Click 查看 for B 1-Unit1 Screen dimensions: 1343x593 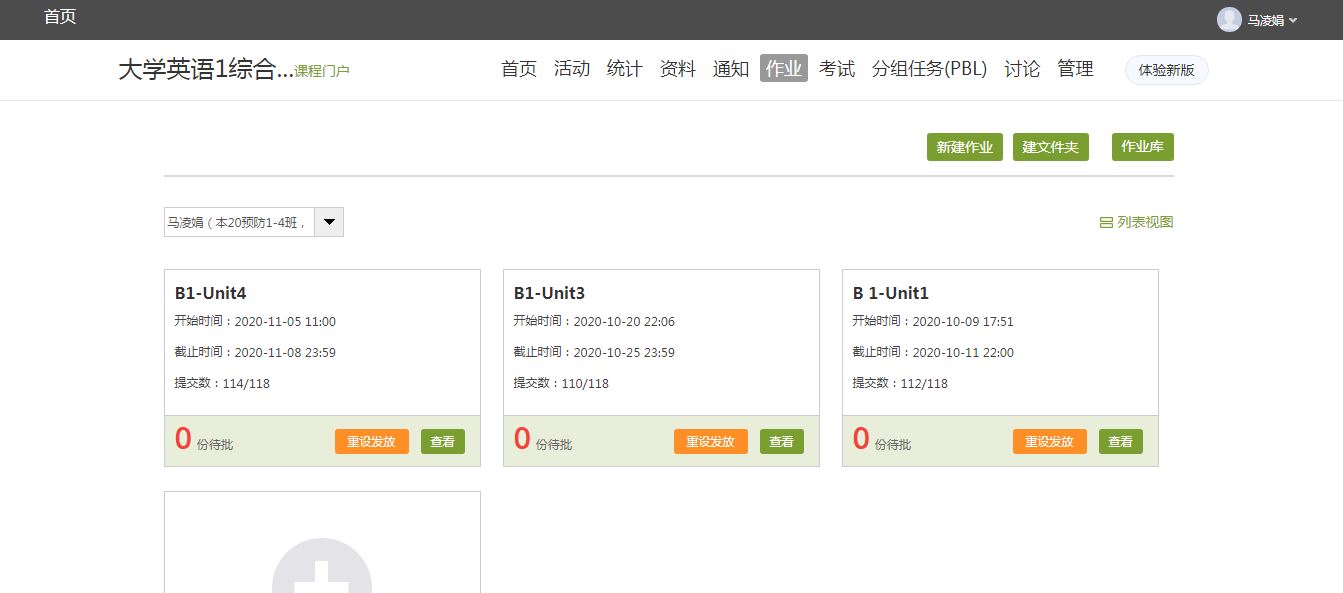1121,442
